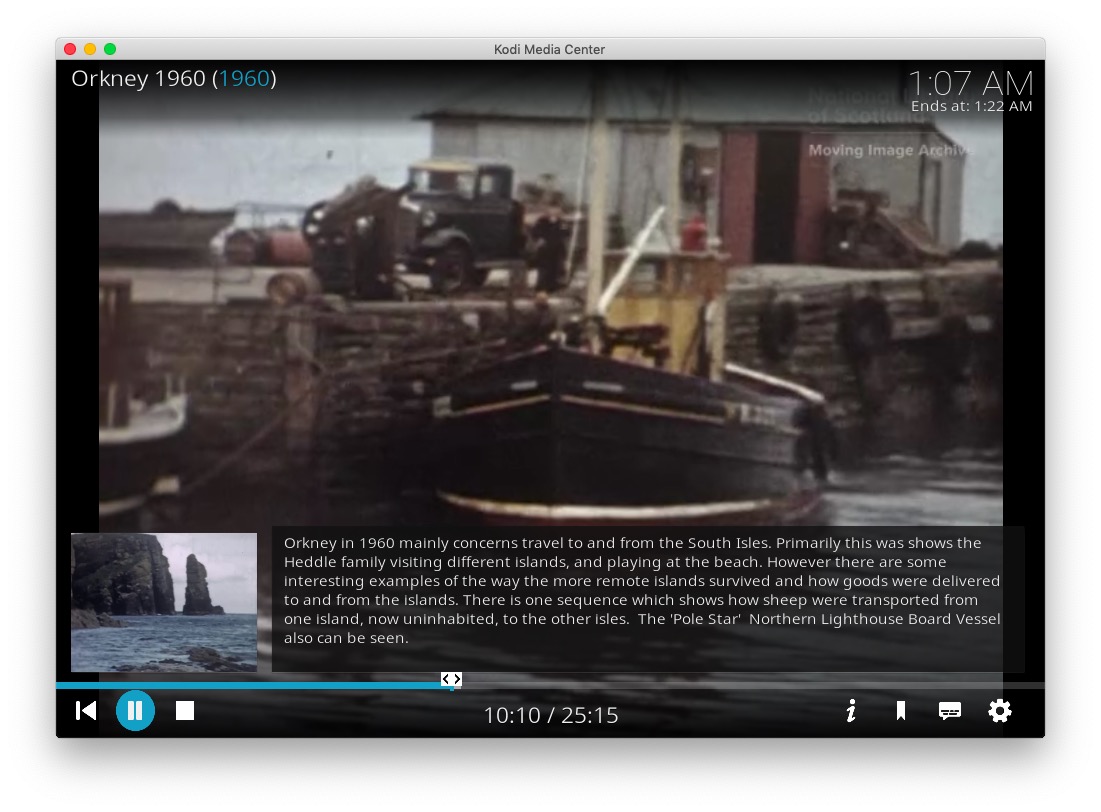Image resolution: width=1101 pixels, height=812 pixels.
Task: Select the sea stack thumbnail image
Action: click(x=164, y=602)
